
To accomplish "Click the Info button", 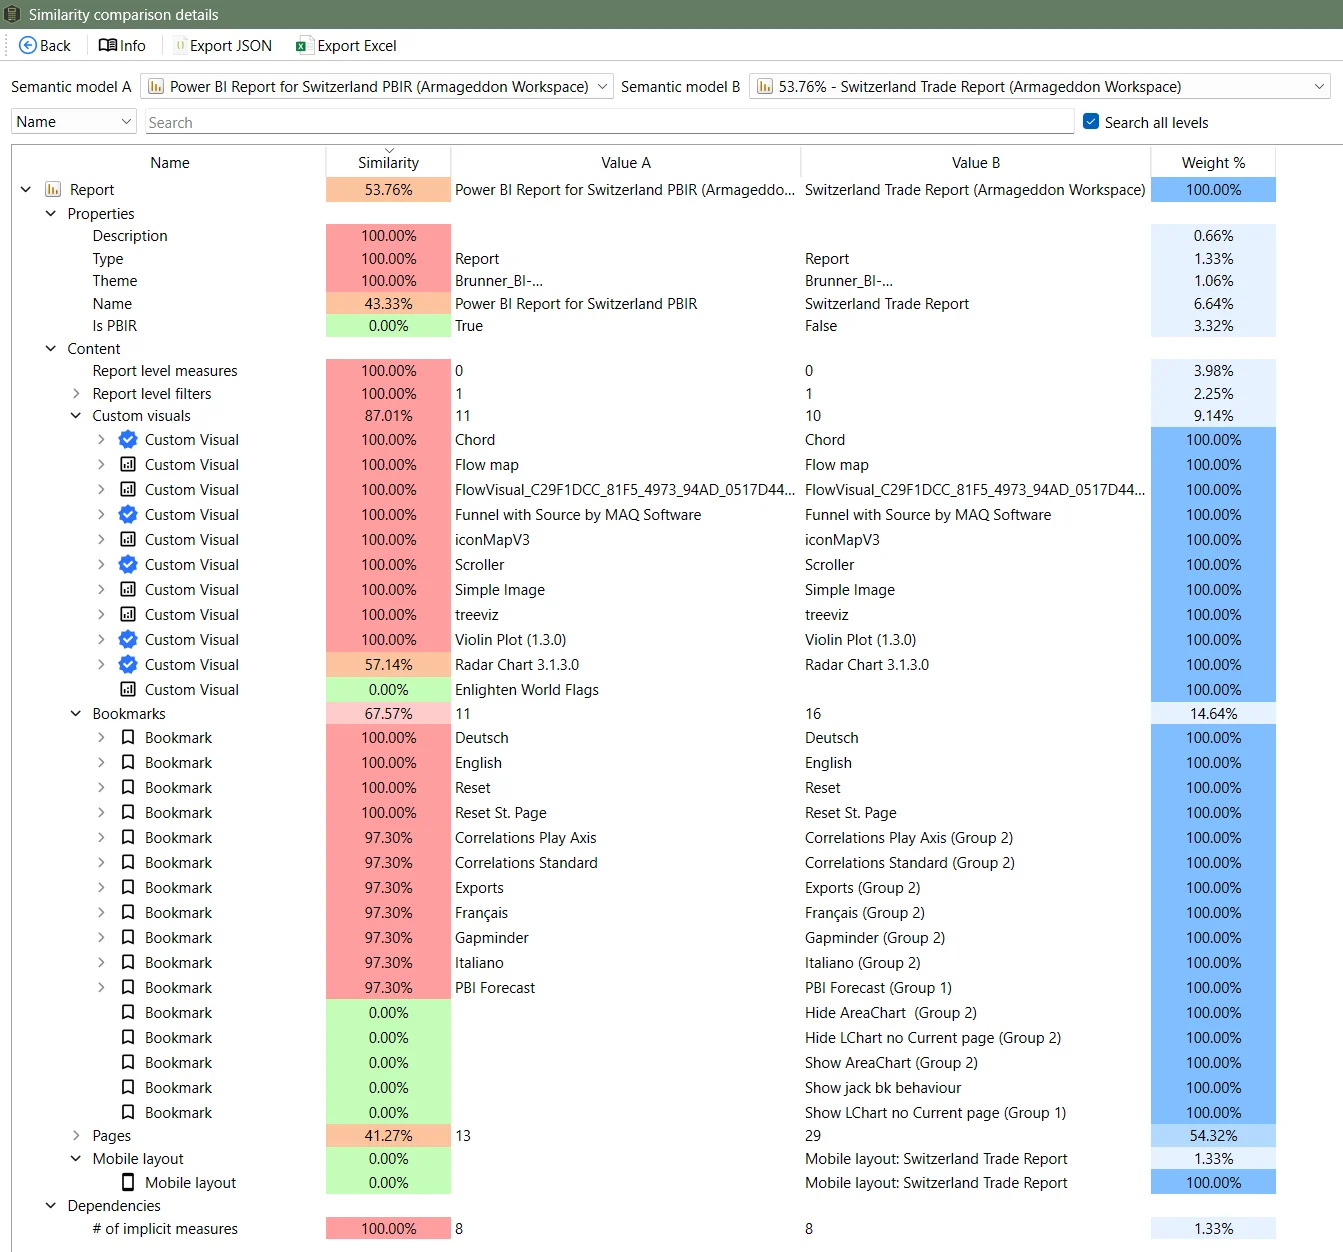I will pyautogui.click(x=122, y=45).
